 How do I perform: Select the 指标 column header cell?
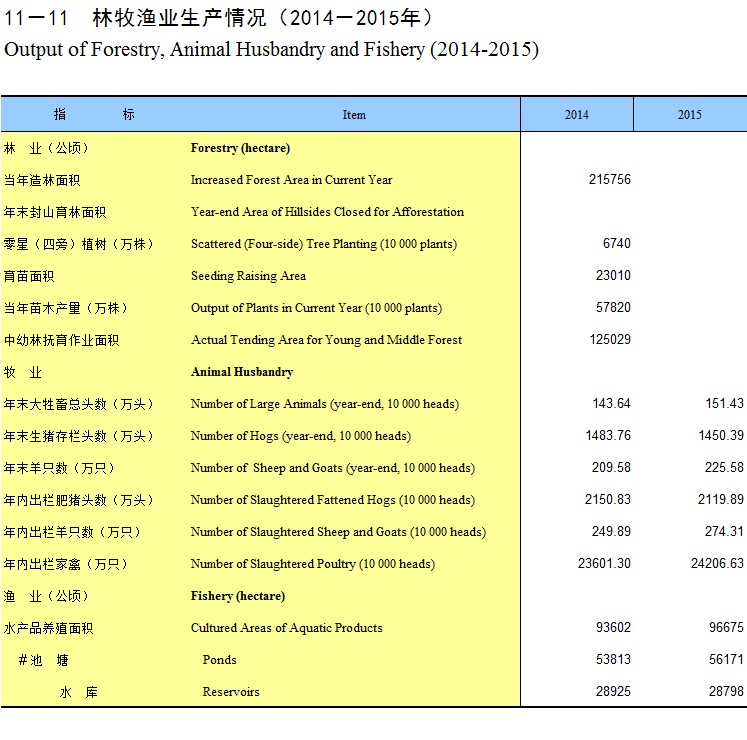[94, 115]
